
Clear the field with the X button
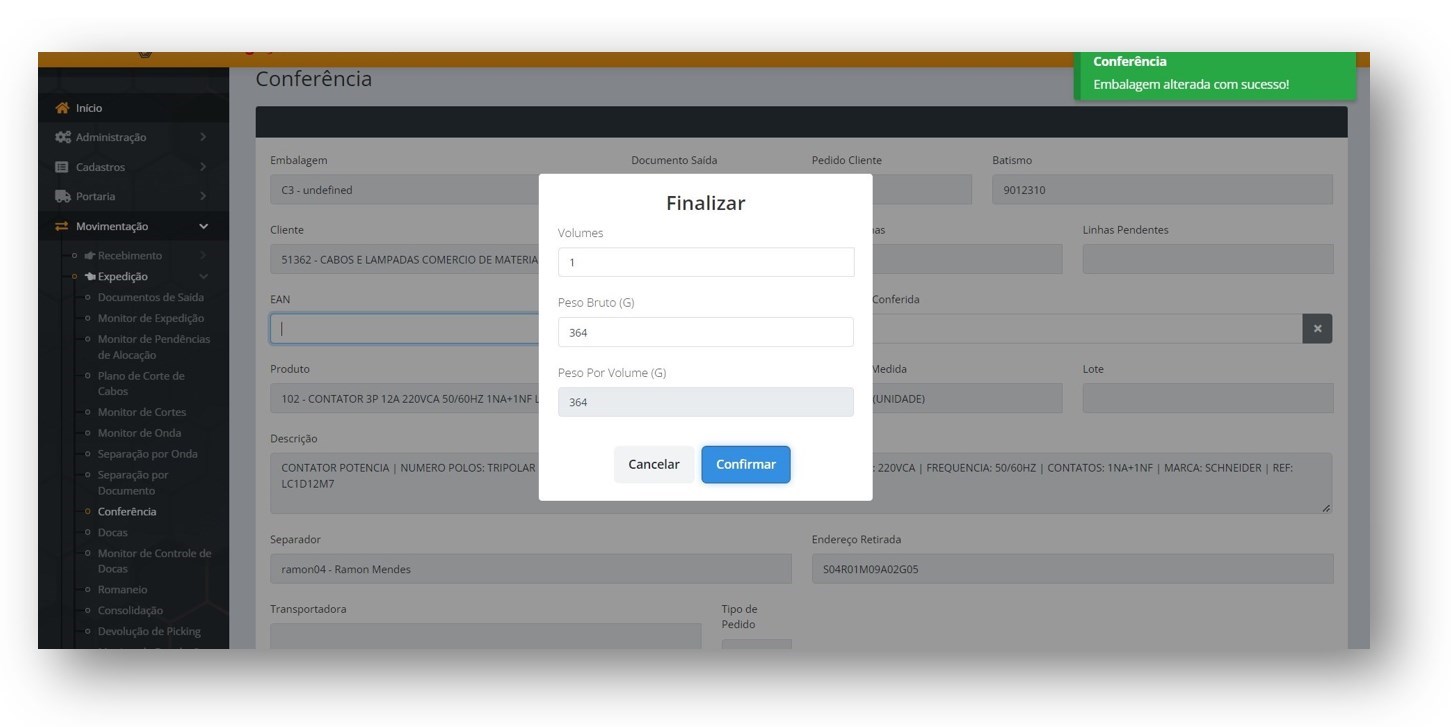coord(1317,329)
